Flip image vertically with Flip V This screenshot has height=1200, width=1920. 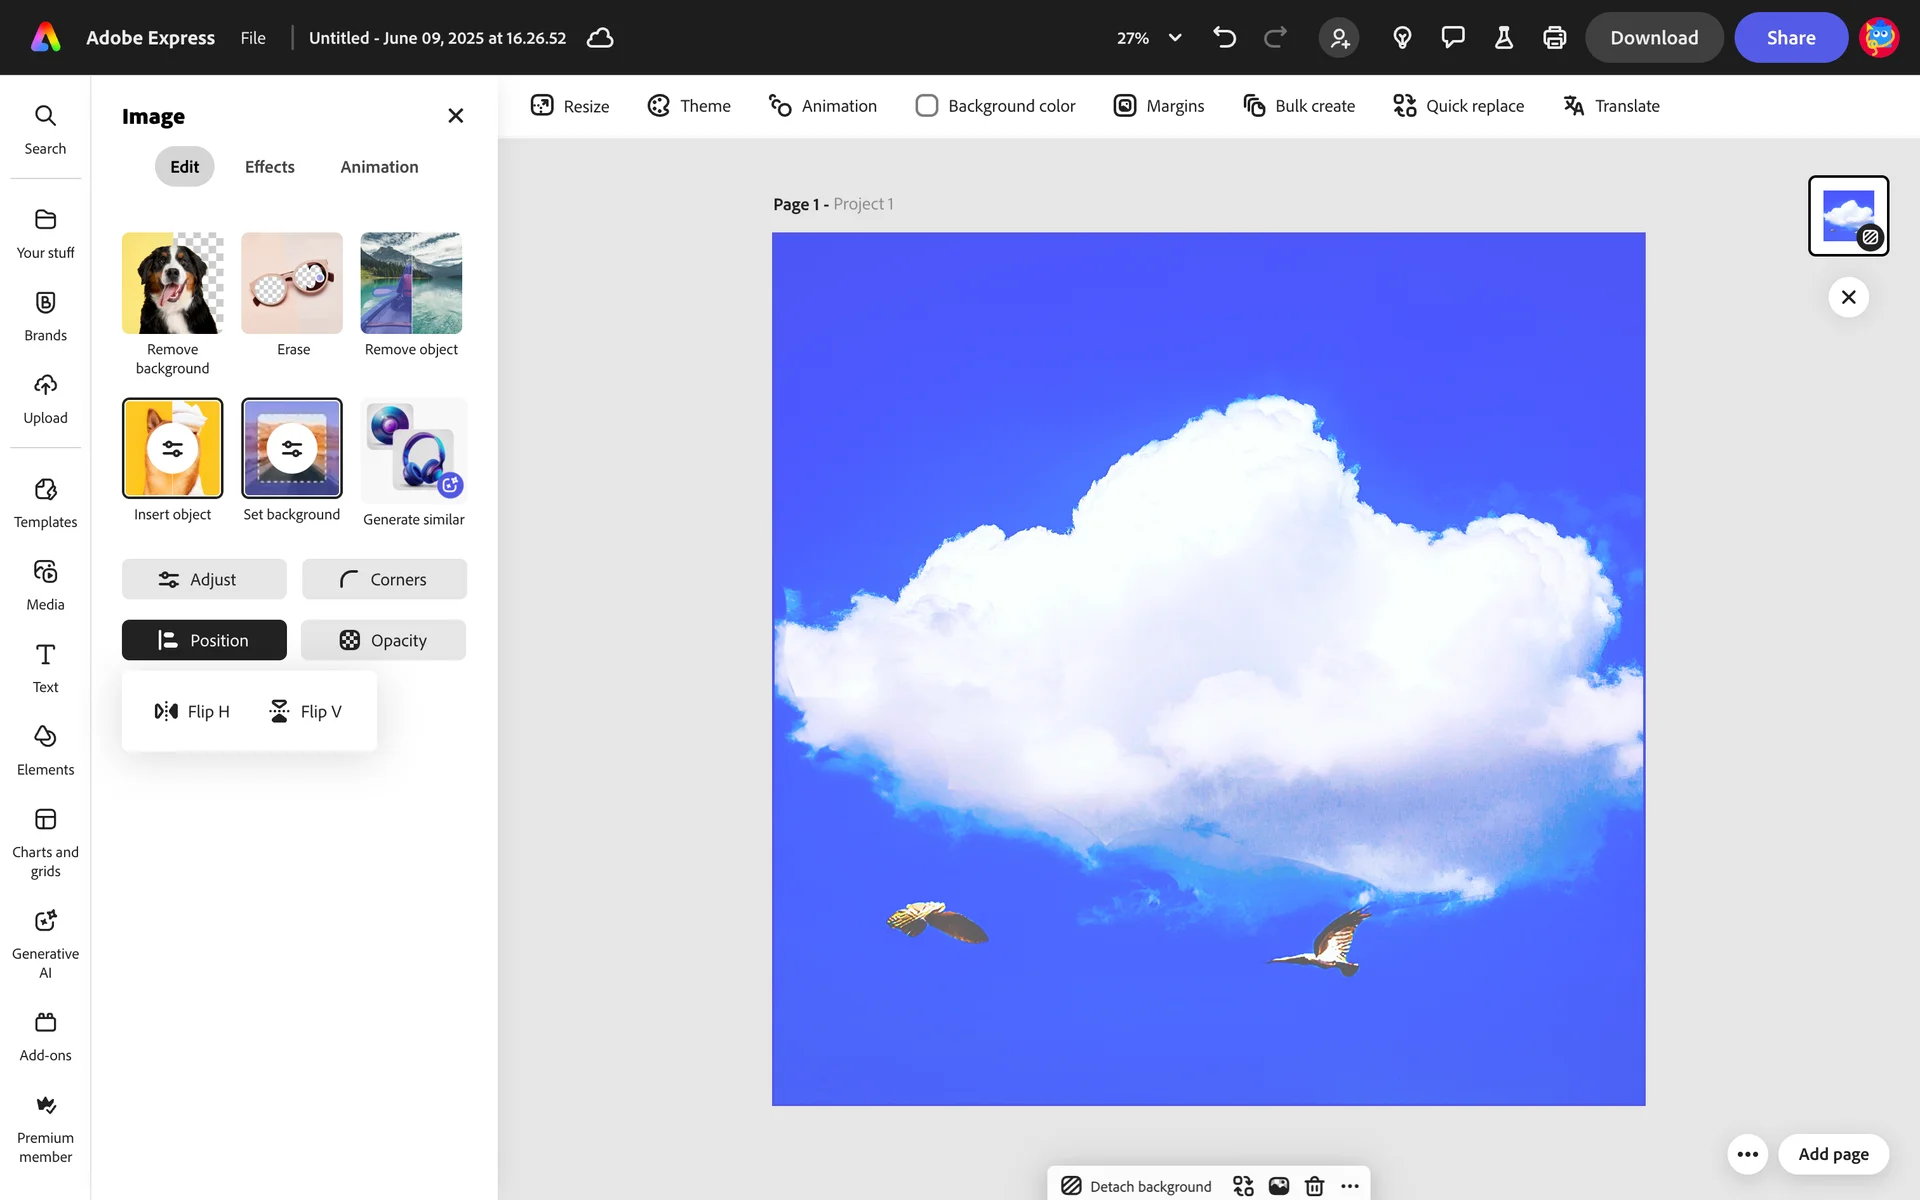(306, 711)
